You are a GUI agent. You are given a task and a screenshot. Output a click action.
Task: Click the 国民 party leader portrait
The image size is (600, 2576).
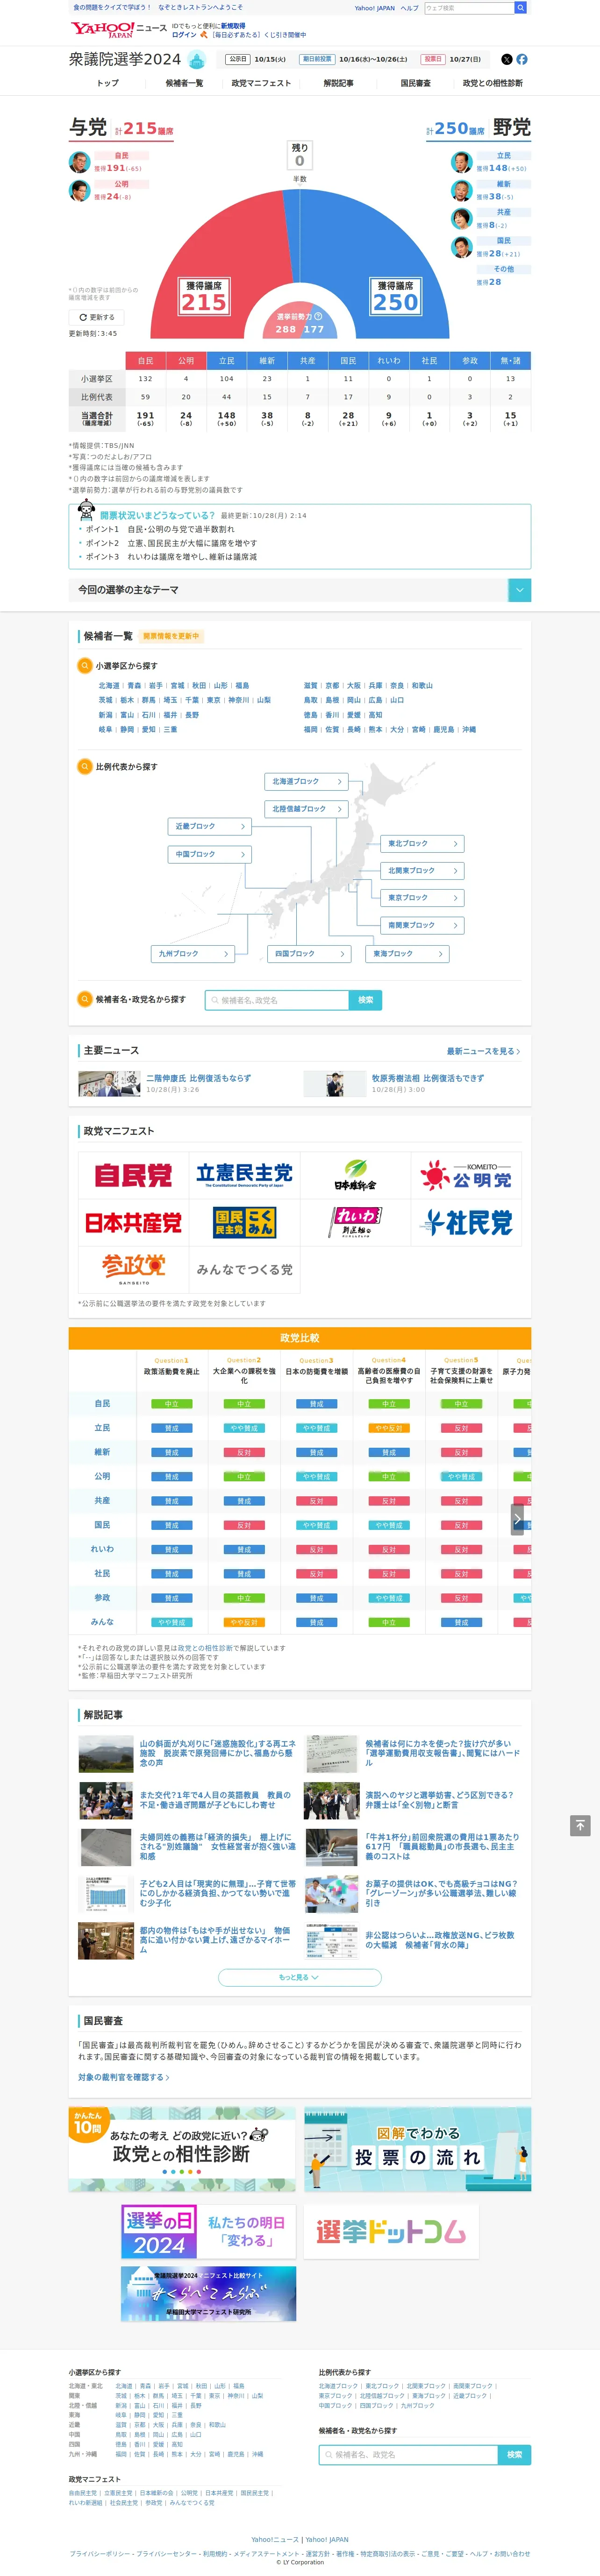coord(461,247)
